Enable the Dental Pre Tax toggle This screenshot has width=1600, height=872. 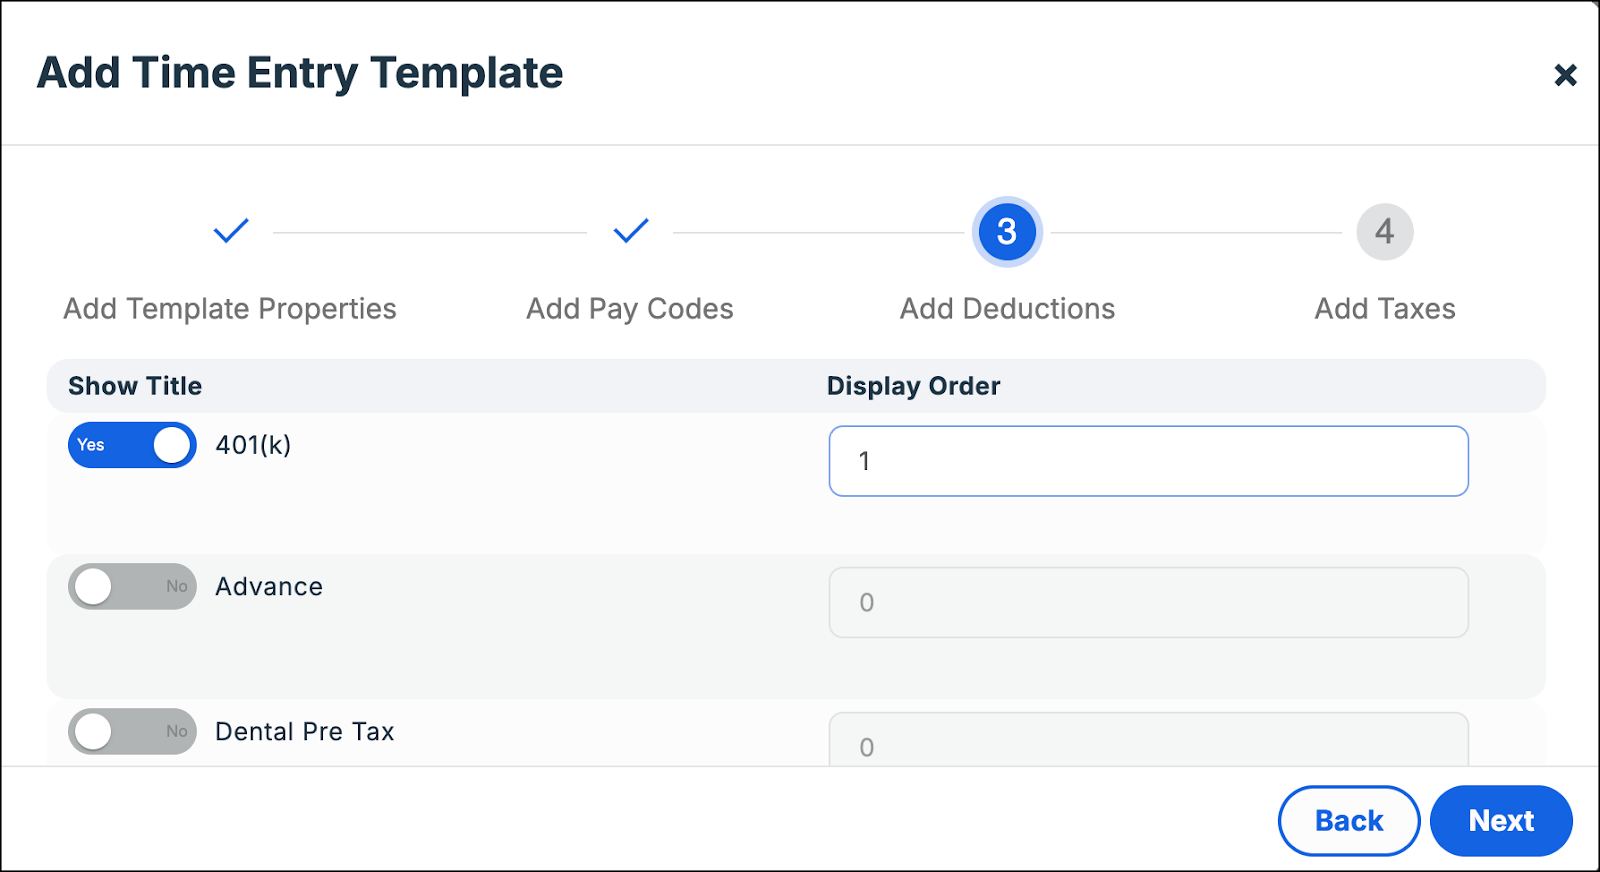(x=132, y=731)
